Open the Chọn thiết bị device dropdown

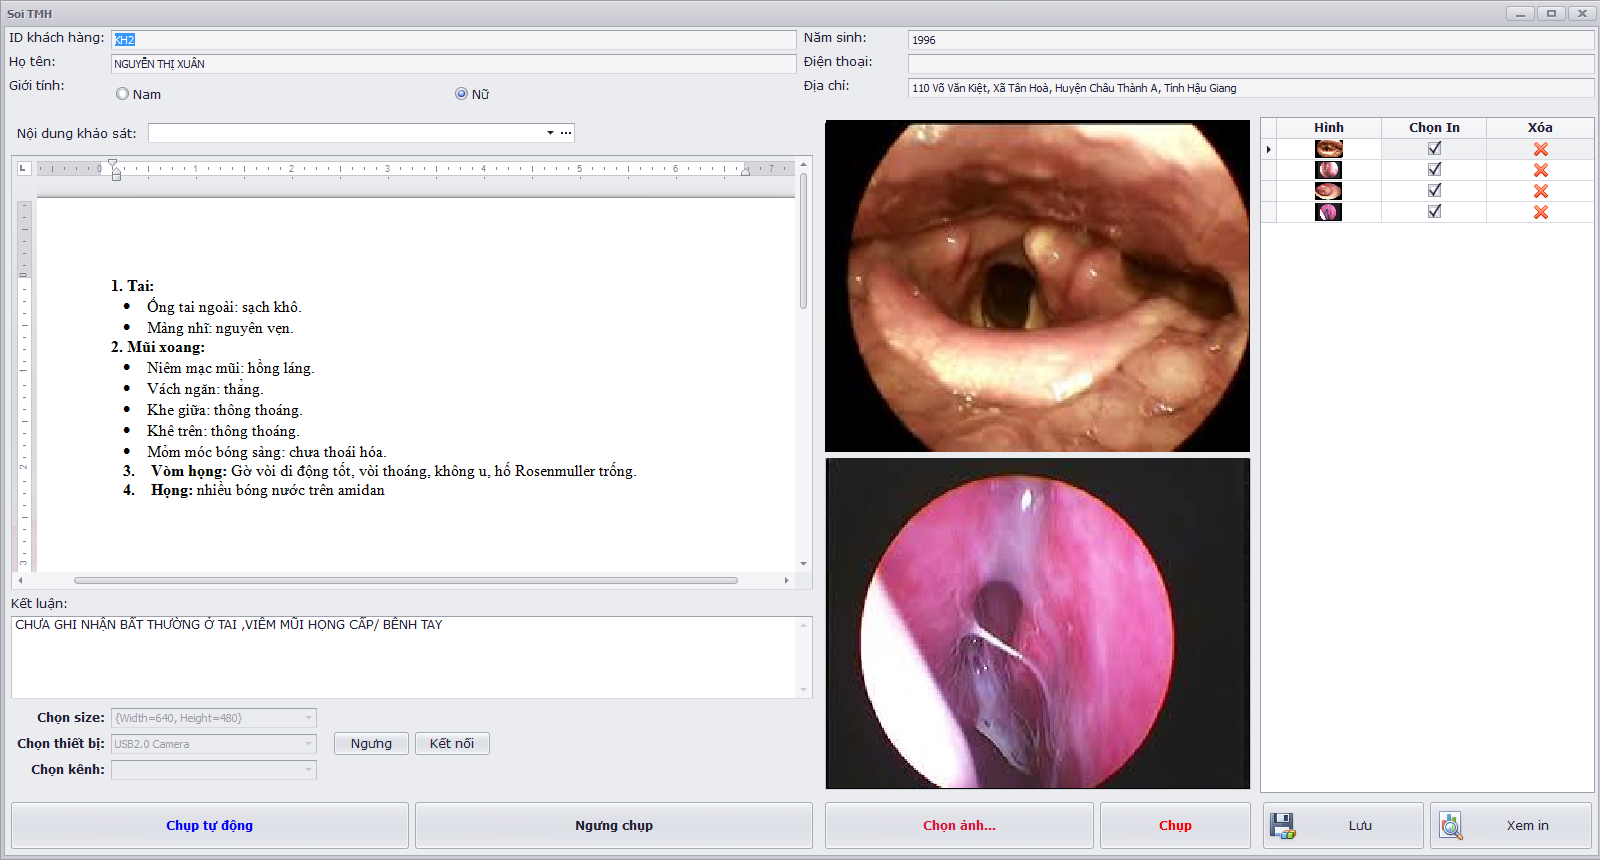308,744
